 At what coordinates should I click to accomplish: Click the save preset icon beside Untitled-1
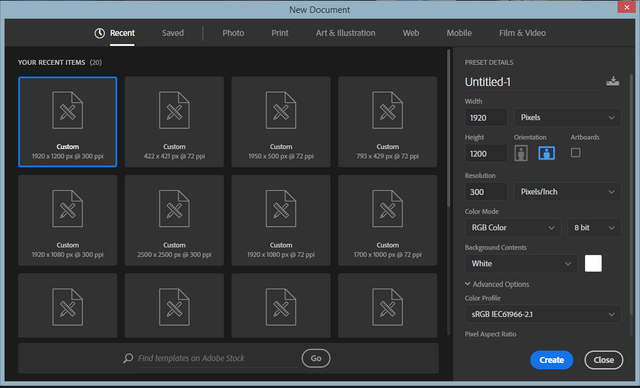point(612,81)
